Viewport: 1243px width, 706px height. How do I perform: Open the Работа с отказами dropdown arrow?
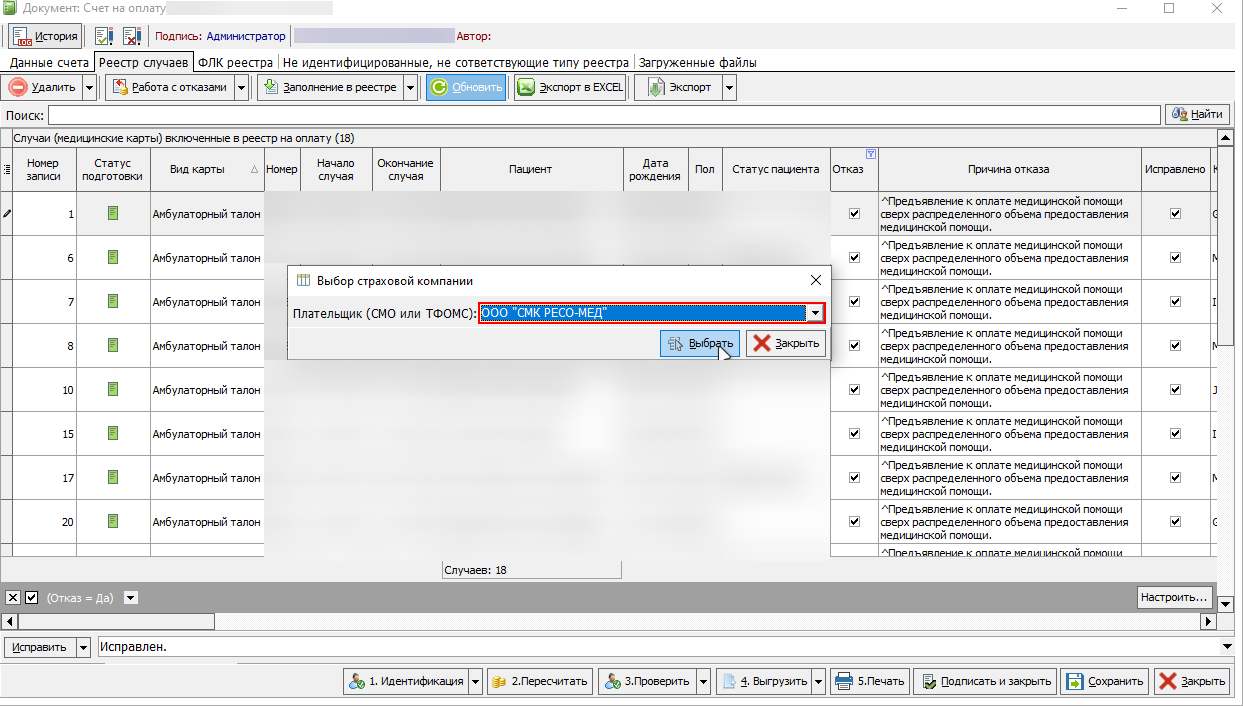[242, 88]
